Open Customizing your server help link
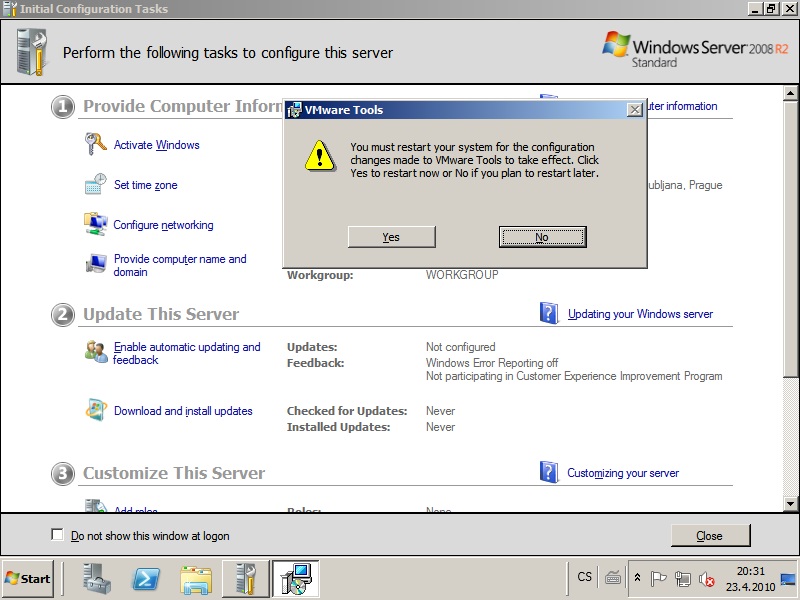This screenshot has height=600, width=800. click(x=622, y=473)
